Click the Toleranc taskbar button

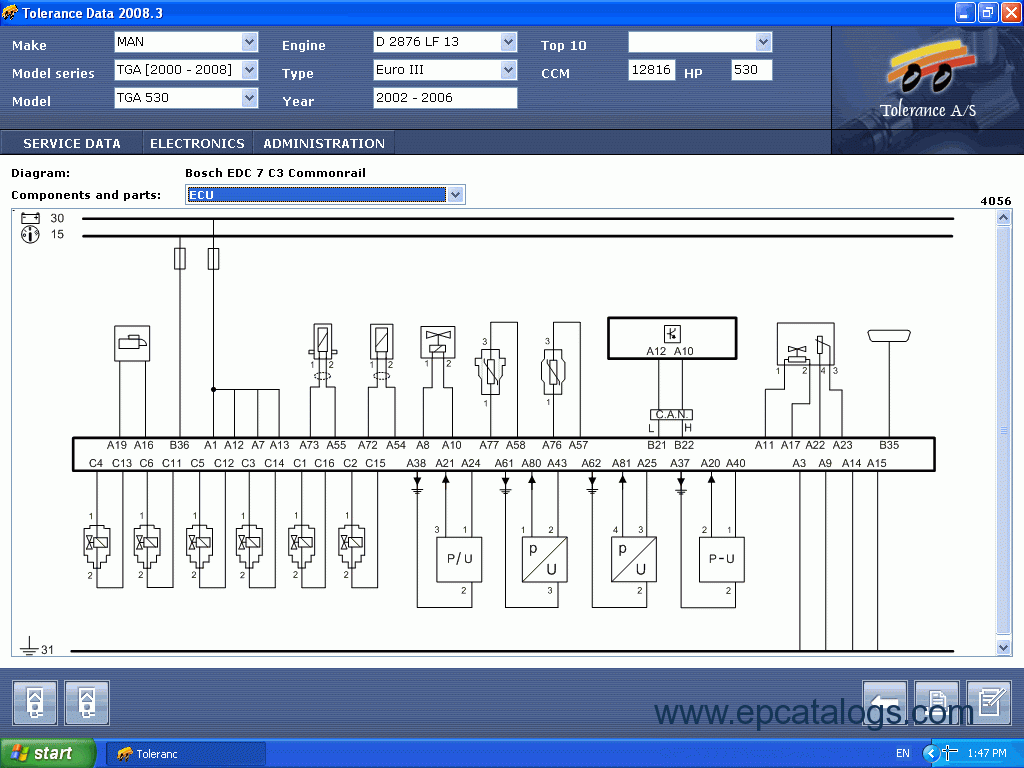[185, 754]
